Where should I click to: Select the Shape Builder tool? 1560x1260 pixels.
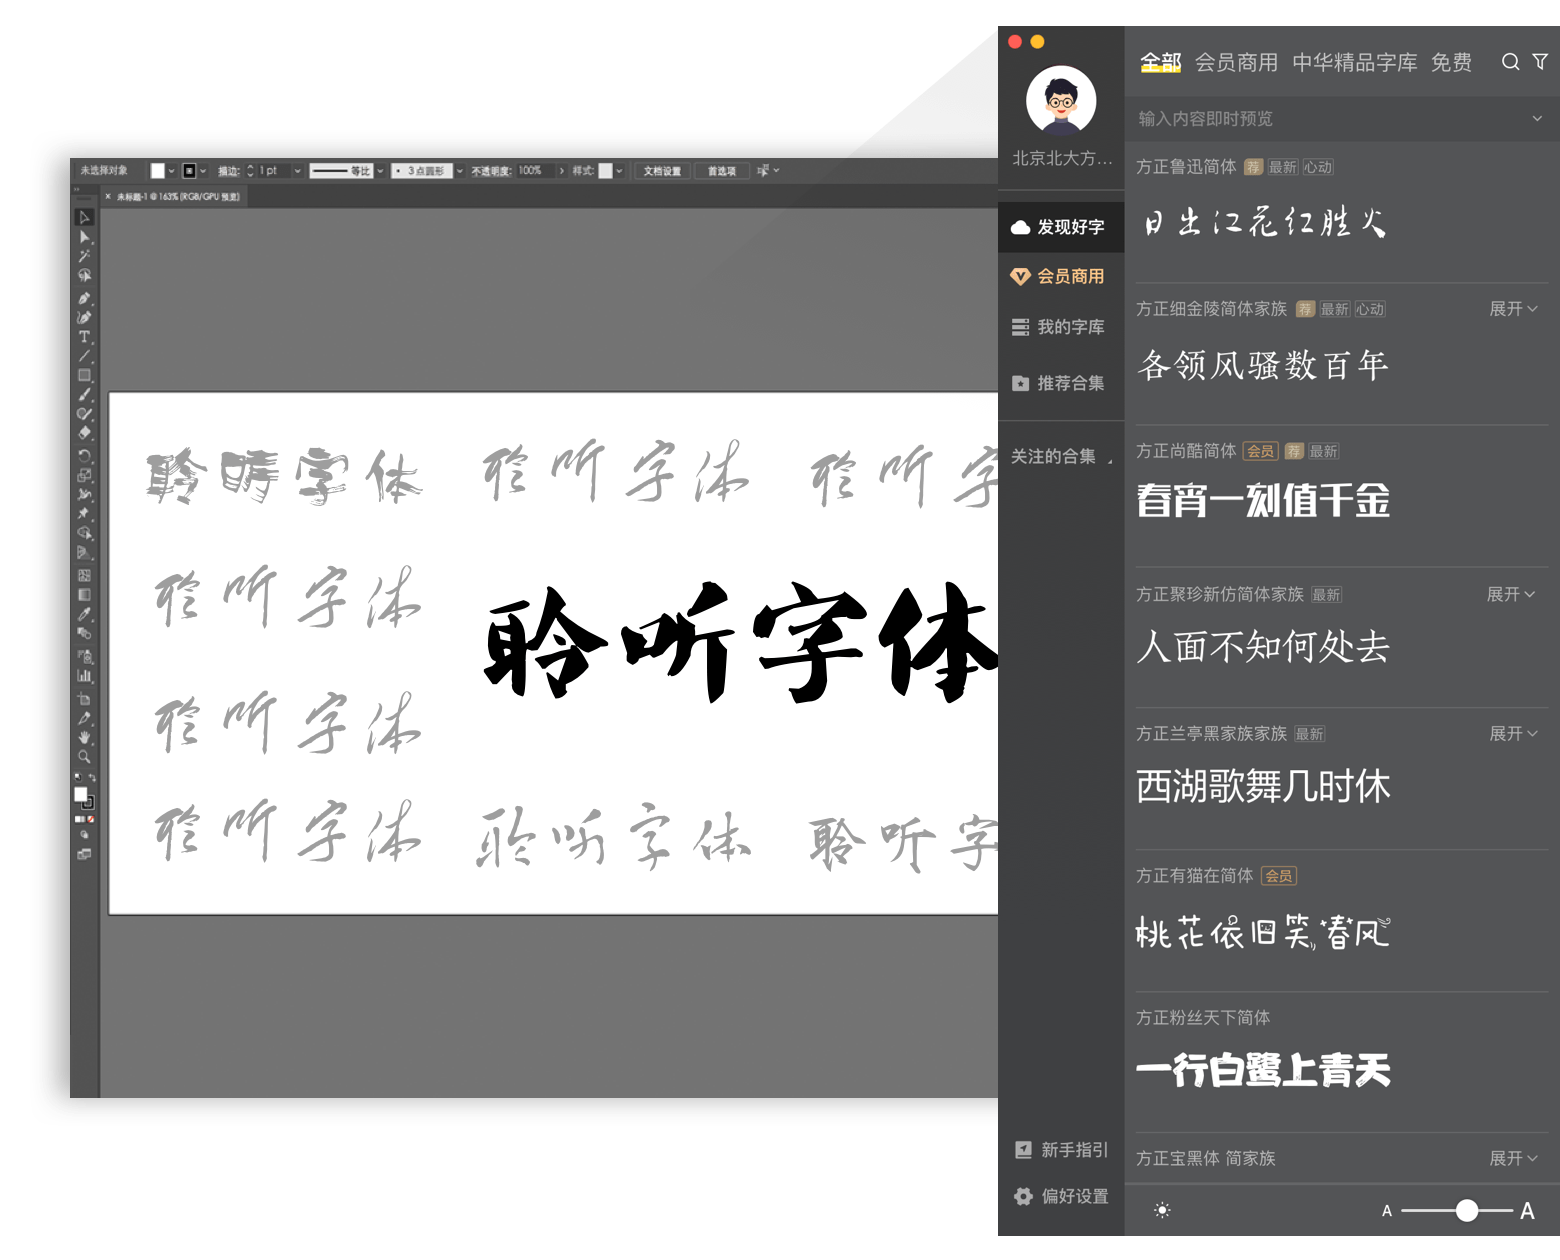(x=85, y=533)
